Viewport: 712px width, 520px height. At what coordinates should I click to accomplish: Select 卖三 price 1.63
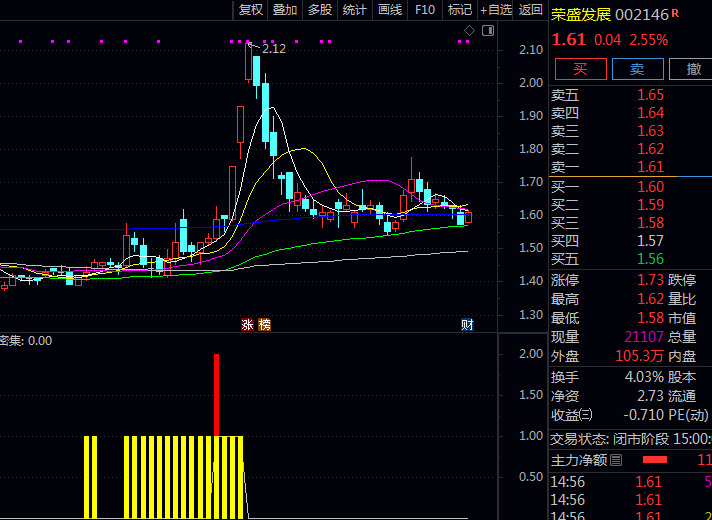tap(650, 131)
